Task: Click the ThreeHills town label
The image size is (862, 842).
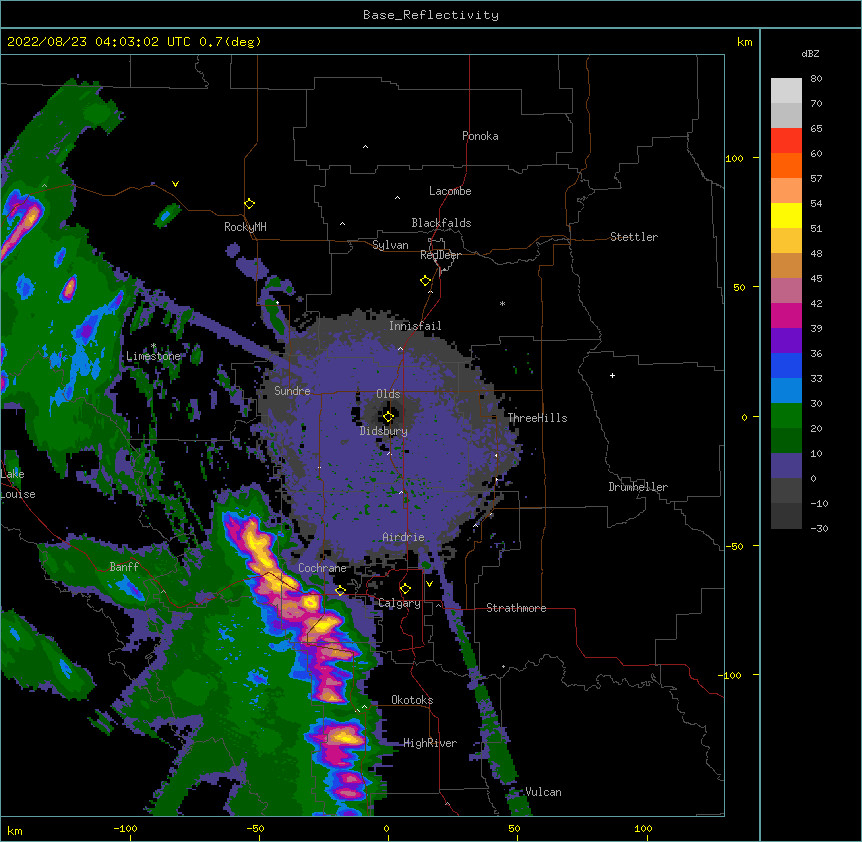Action: click(x=538, y=418)
